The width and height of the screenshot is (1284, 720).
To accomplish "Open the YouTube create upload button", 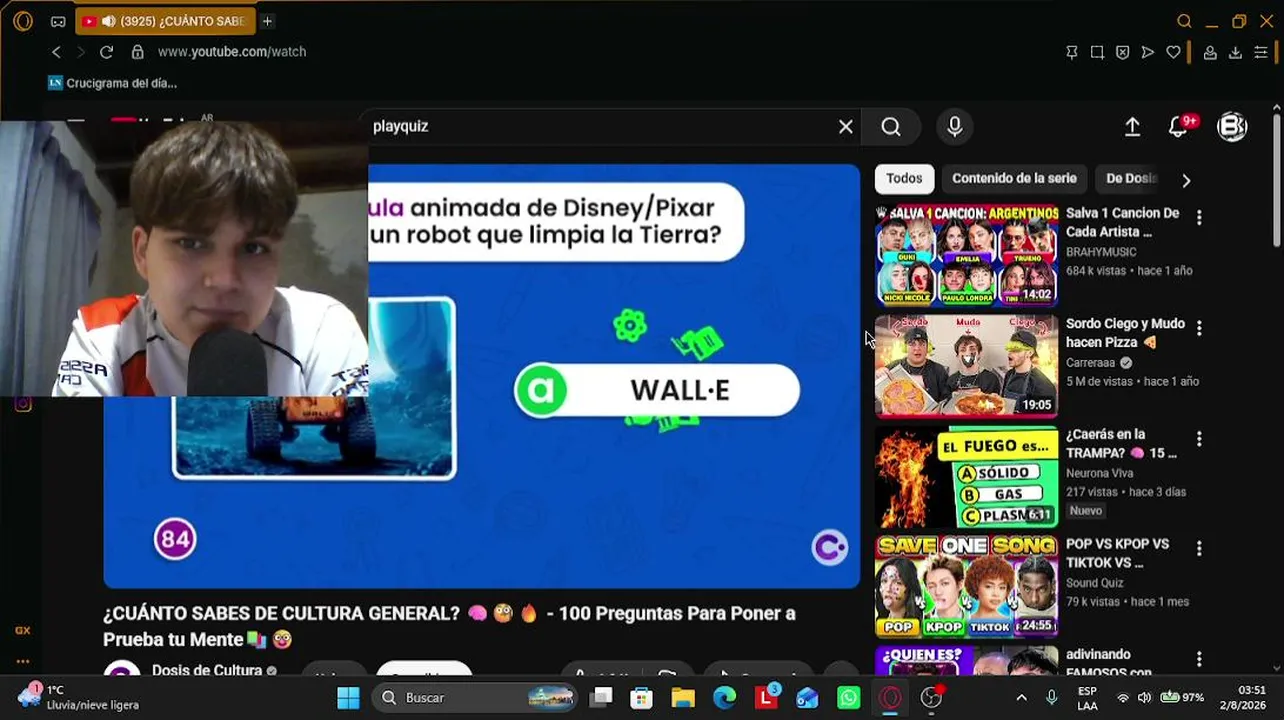I will point(1132,127).
